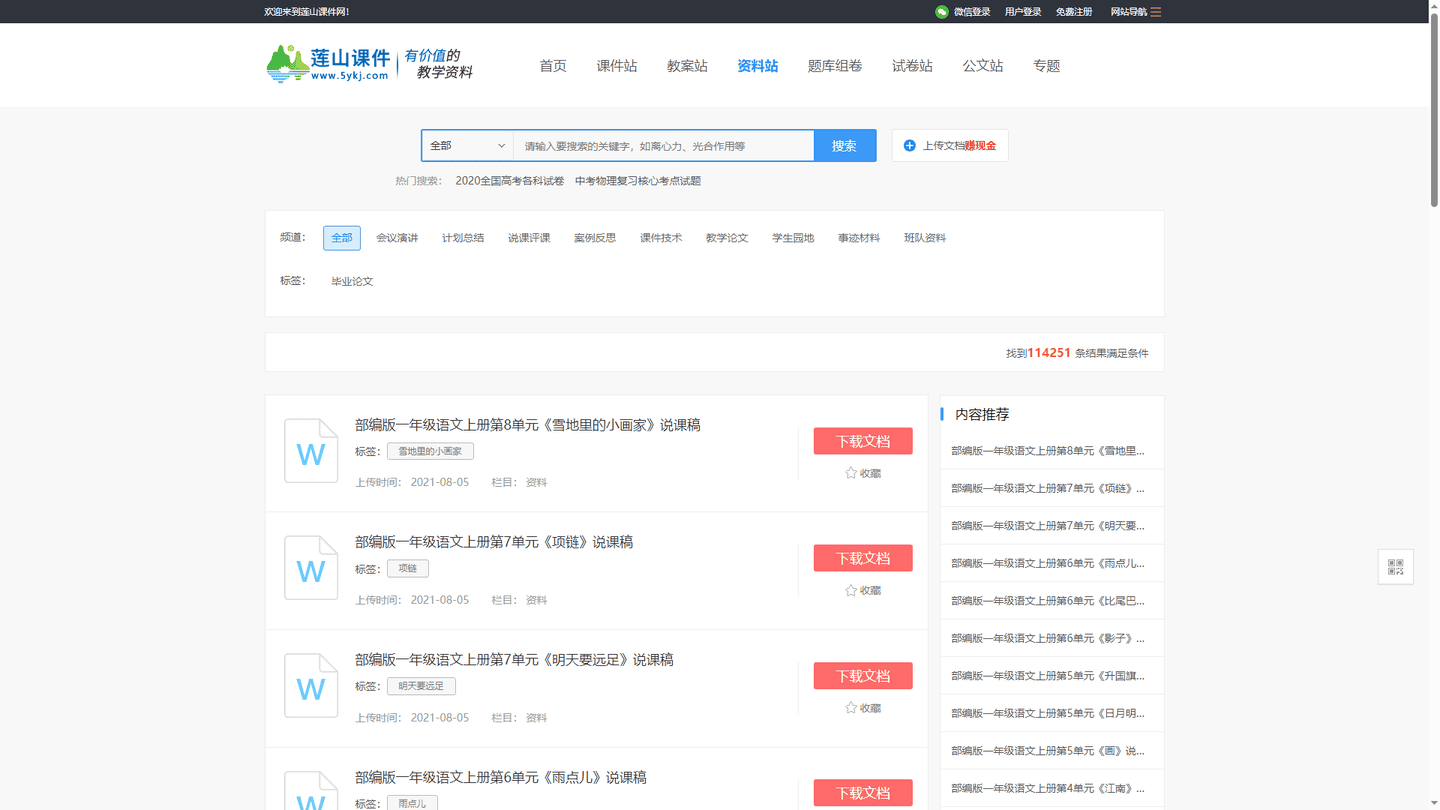This screenshot has height=810, width=1440.
Task: Filter channel by 班队资料
Action: pyautogui.click(x=925, y=238)
